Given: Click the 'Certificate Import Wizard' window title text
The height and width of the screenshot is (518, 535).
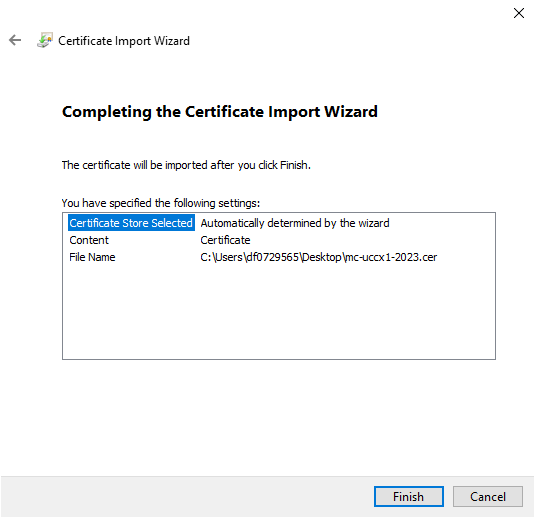Looking at the screenshot, I should point(124,41).
